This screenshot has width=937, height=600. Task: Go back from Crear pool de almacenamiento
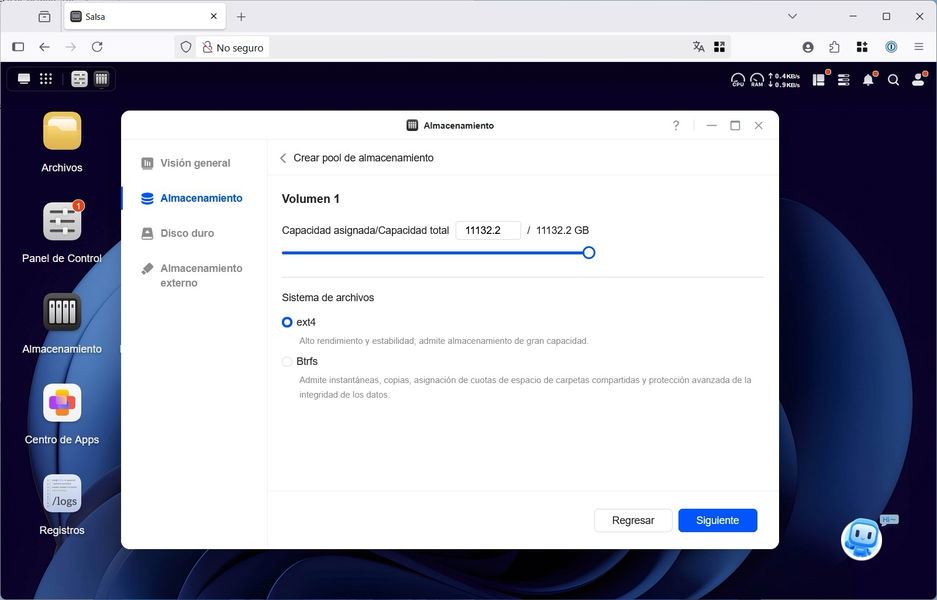point(283,158)
